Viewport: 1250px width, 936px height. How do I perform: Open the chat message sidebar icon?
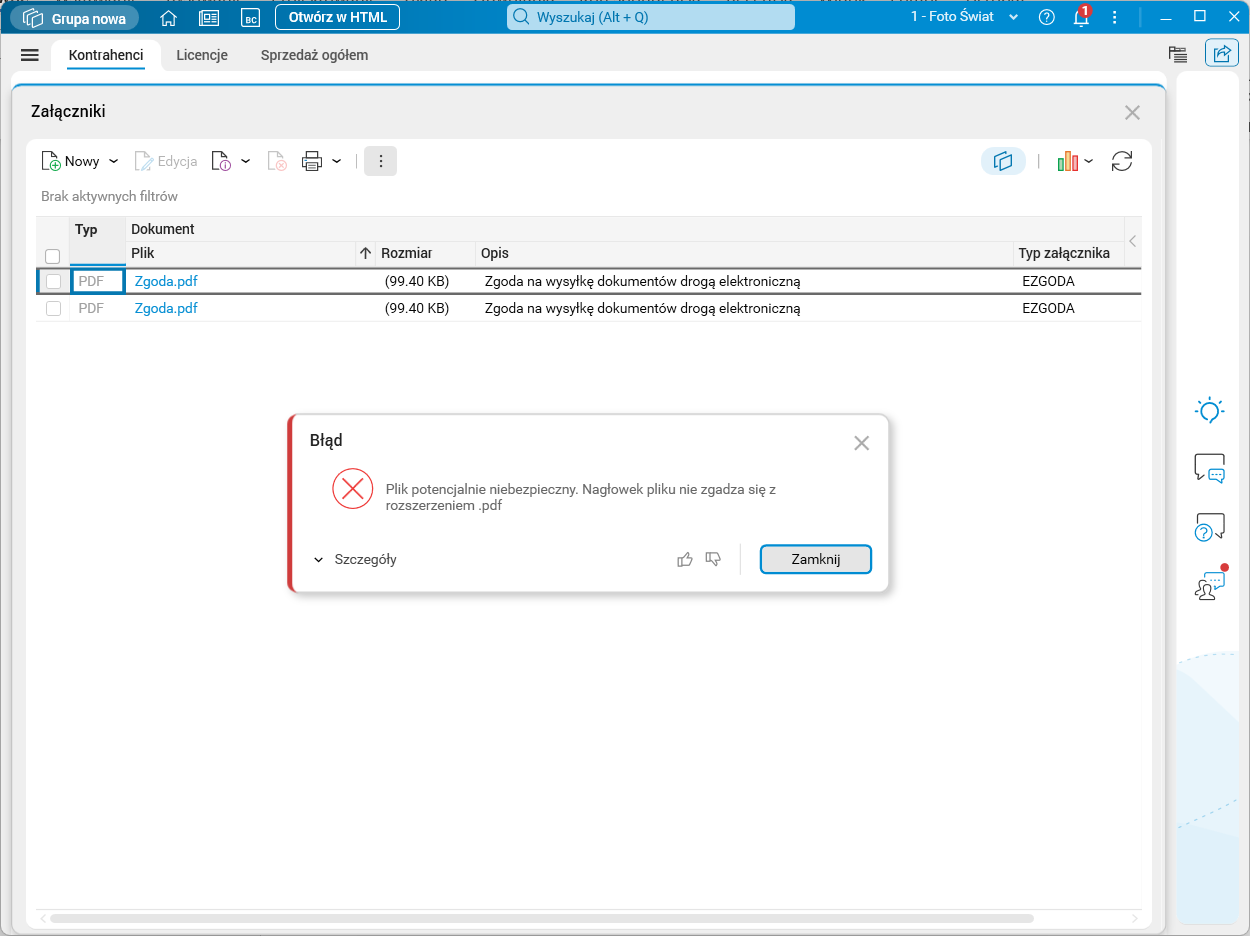(1210, 468)
